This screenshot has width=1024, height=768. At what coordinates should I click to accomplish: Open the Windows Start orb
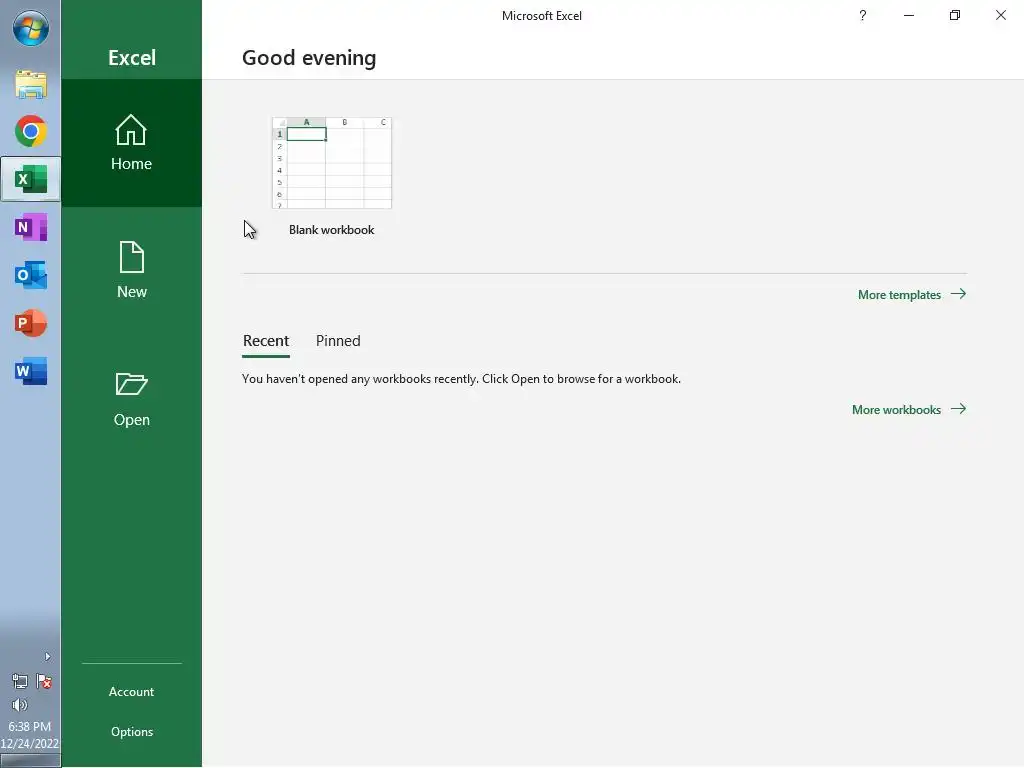point(31,28)
